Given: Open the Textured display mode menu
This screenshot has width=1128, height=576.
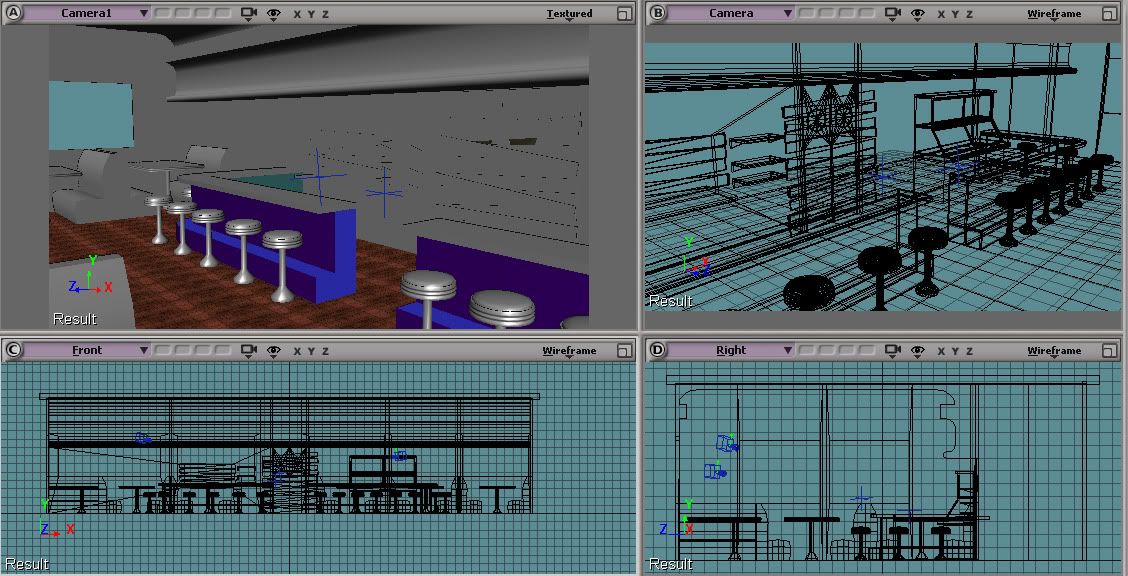Looking at the screenshot, I should tap(569, 14).
